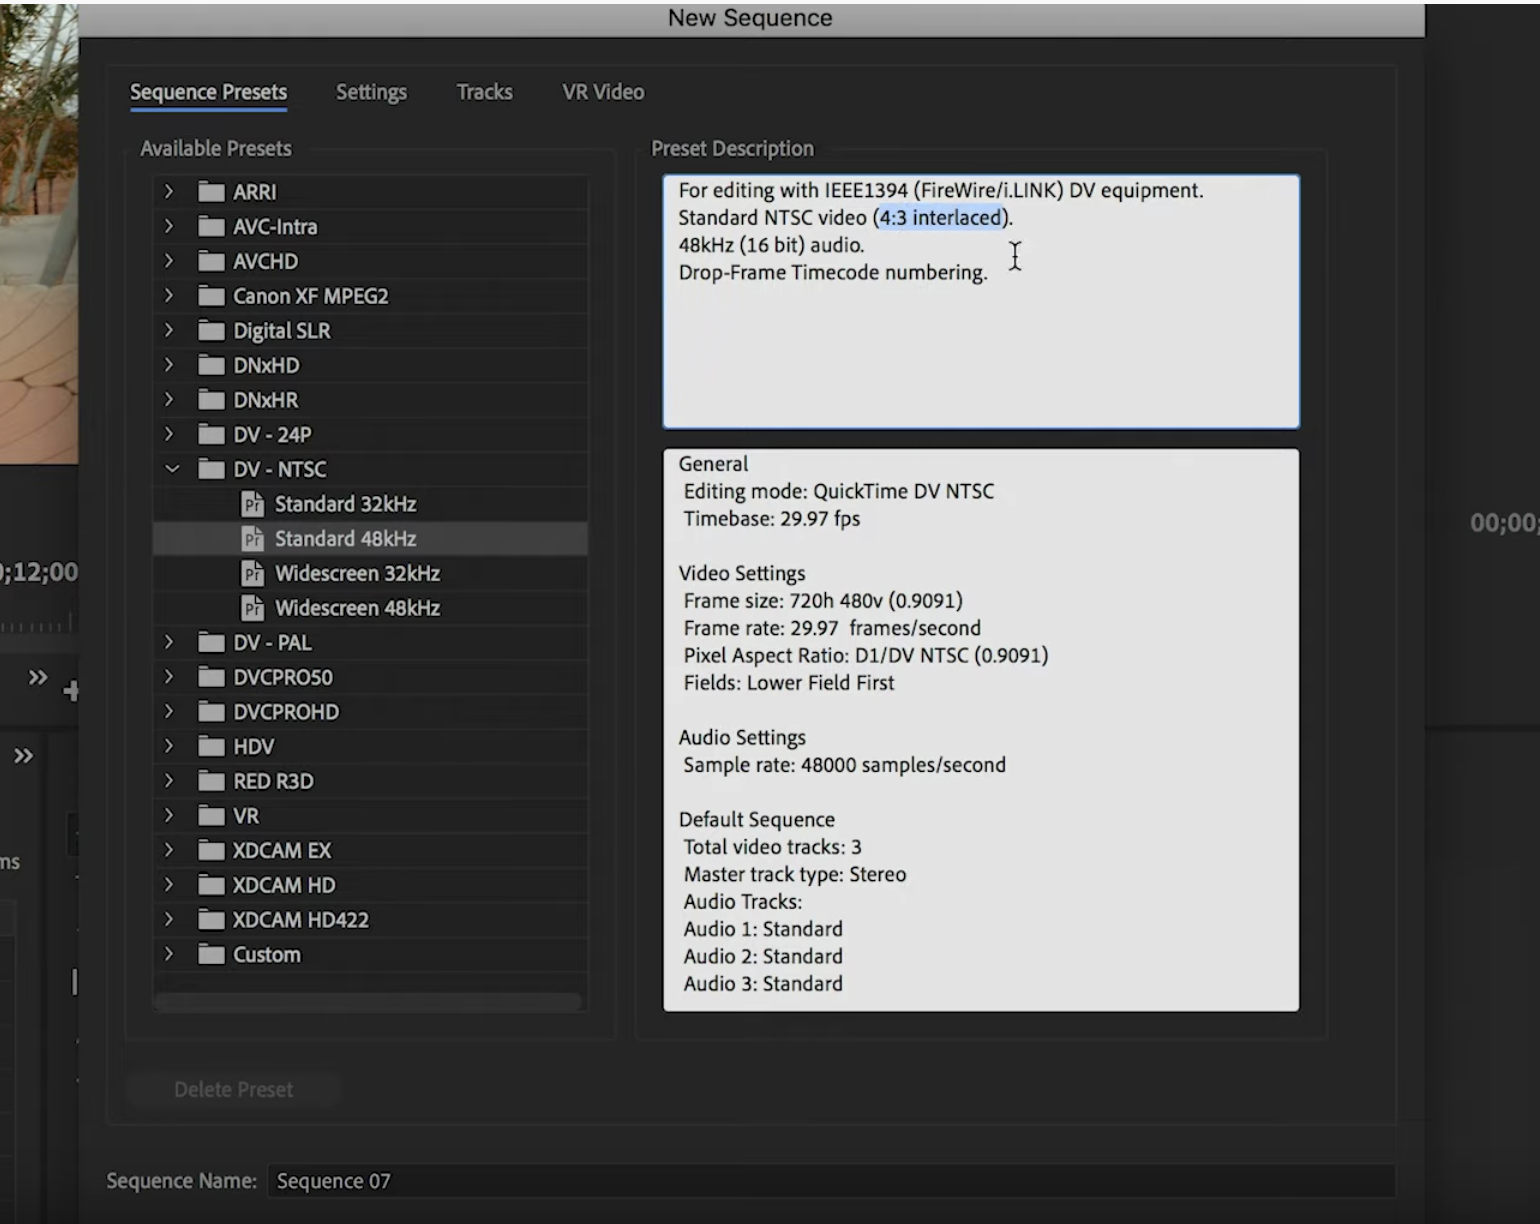The width and height of the screenshot is (1540, 1224).
Task: Expand the HDV presets chevron
Action: coord(169,746)
